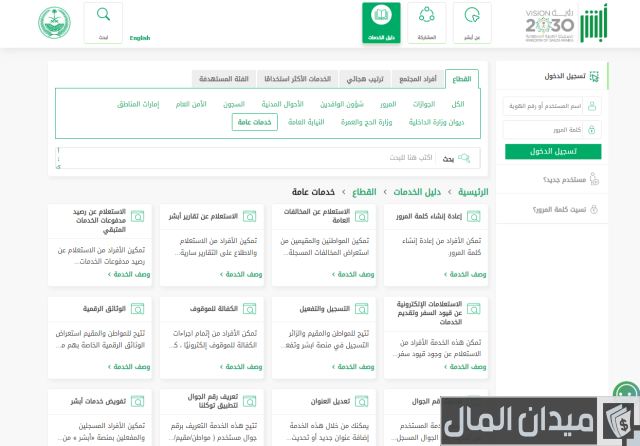Go to دليل الخدمات breadcrumb
Viewport: 640px width, 446px height.
417,192
